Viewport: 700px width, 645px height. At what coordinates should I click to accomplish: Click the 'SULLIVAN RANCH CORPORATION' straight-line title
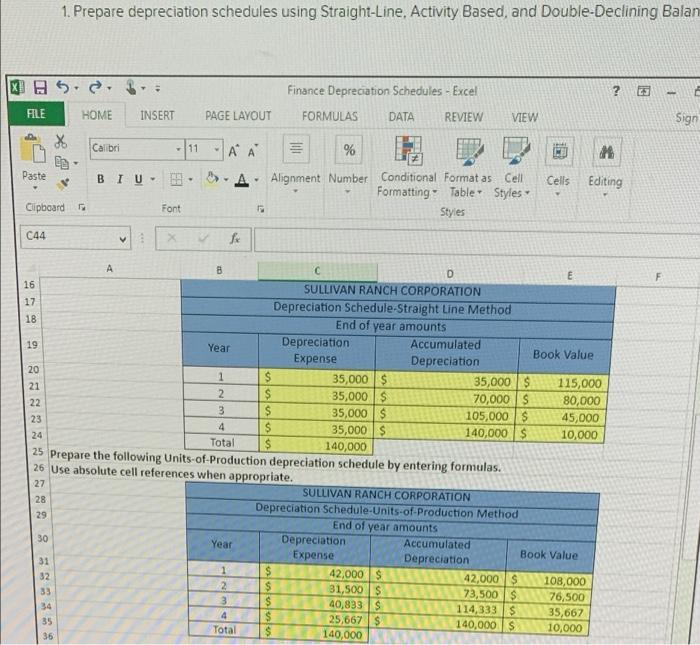pyautogui.click(x=392, y=291)
